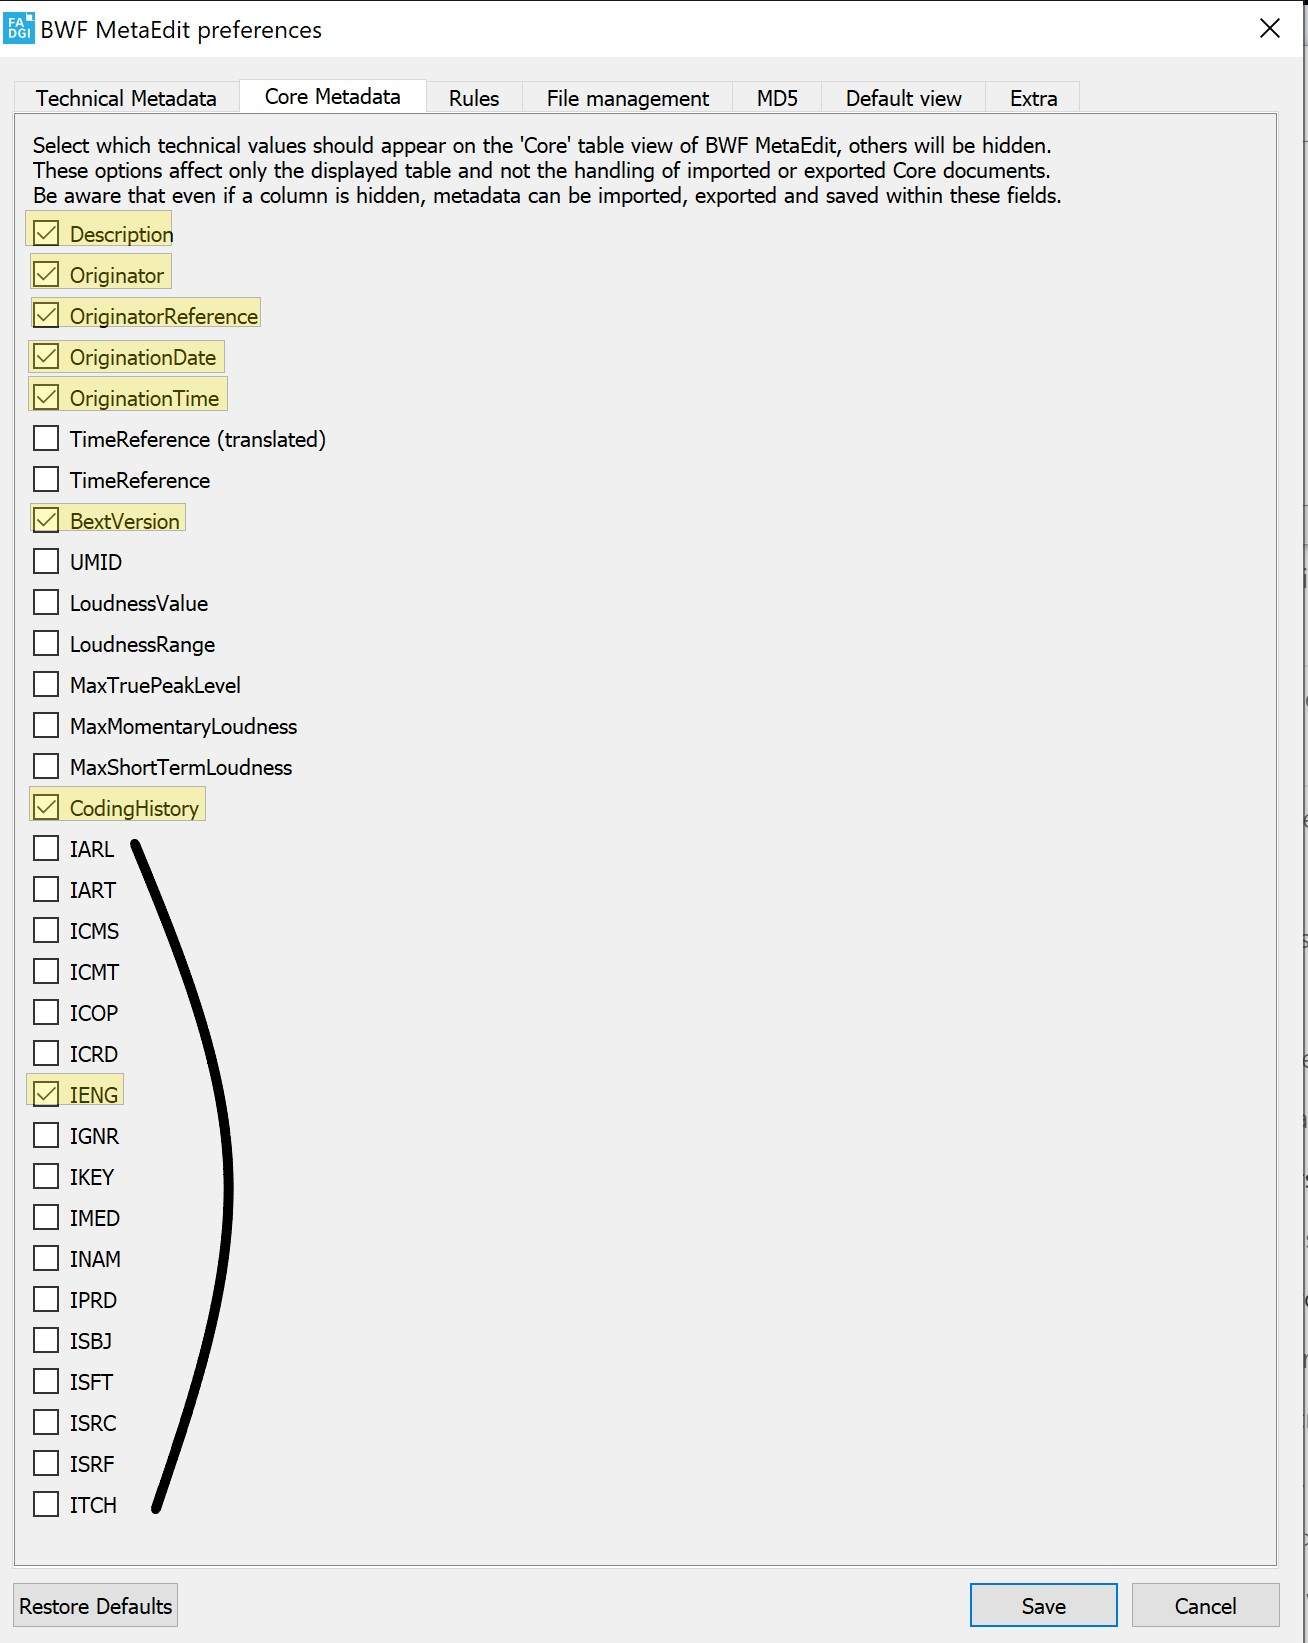The image size is (1308, 1643).
Task: Check the LoudnessValue option
Action: tap(46, 602)
